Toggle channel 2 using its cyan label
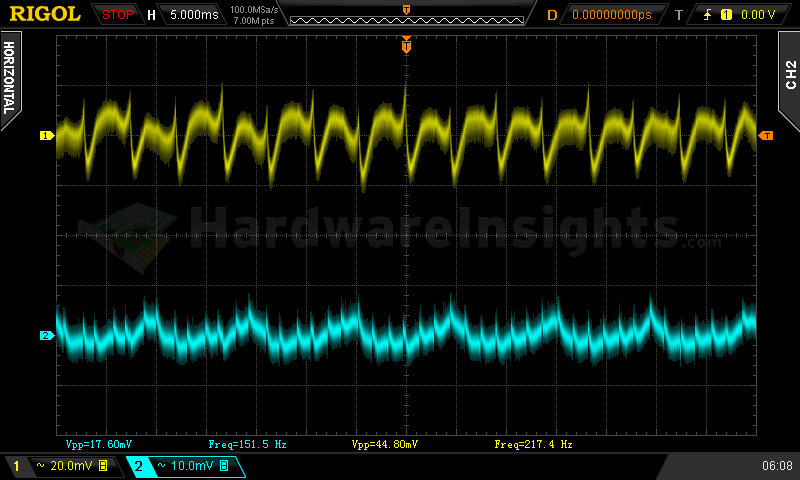Screen dimensions: 800x480 (139, 466)
